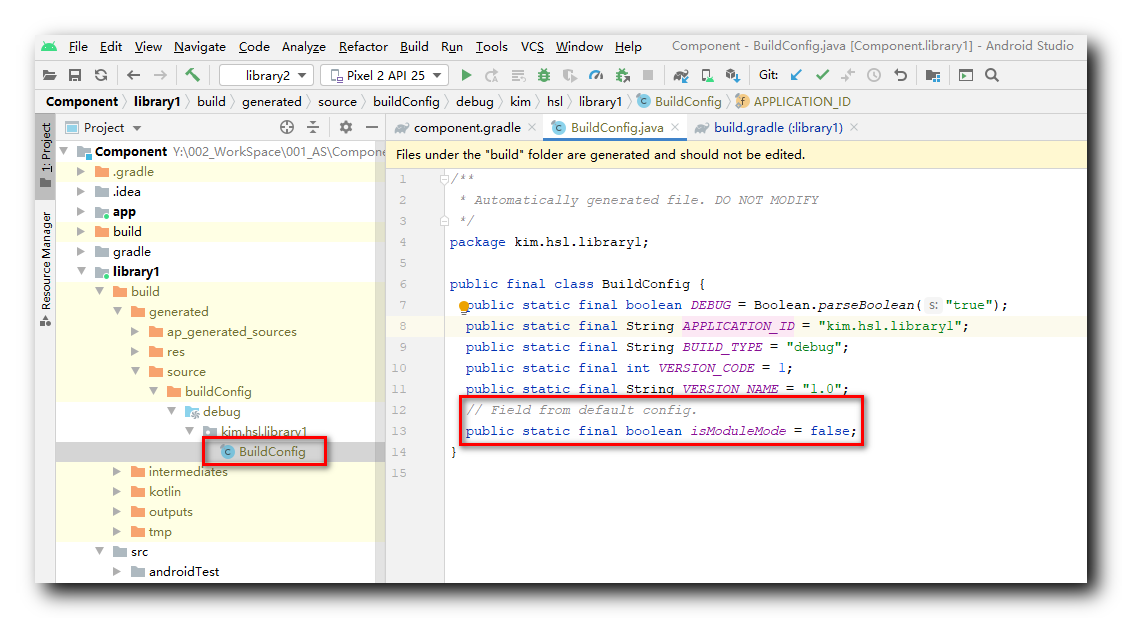
Task: Click the yellow intention bulb on line 7
Action: click(x=464, y=307)
